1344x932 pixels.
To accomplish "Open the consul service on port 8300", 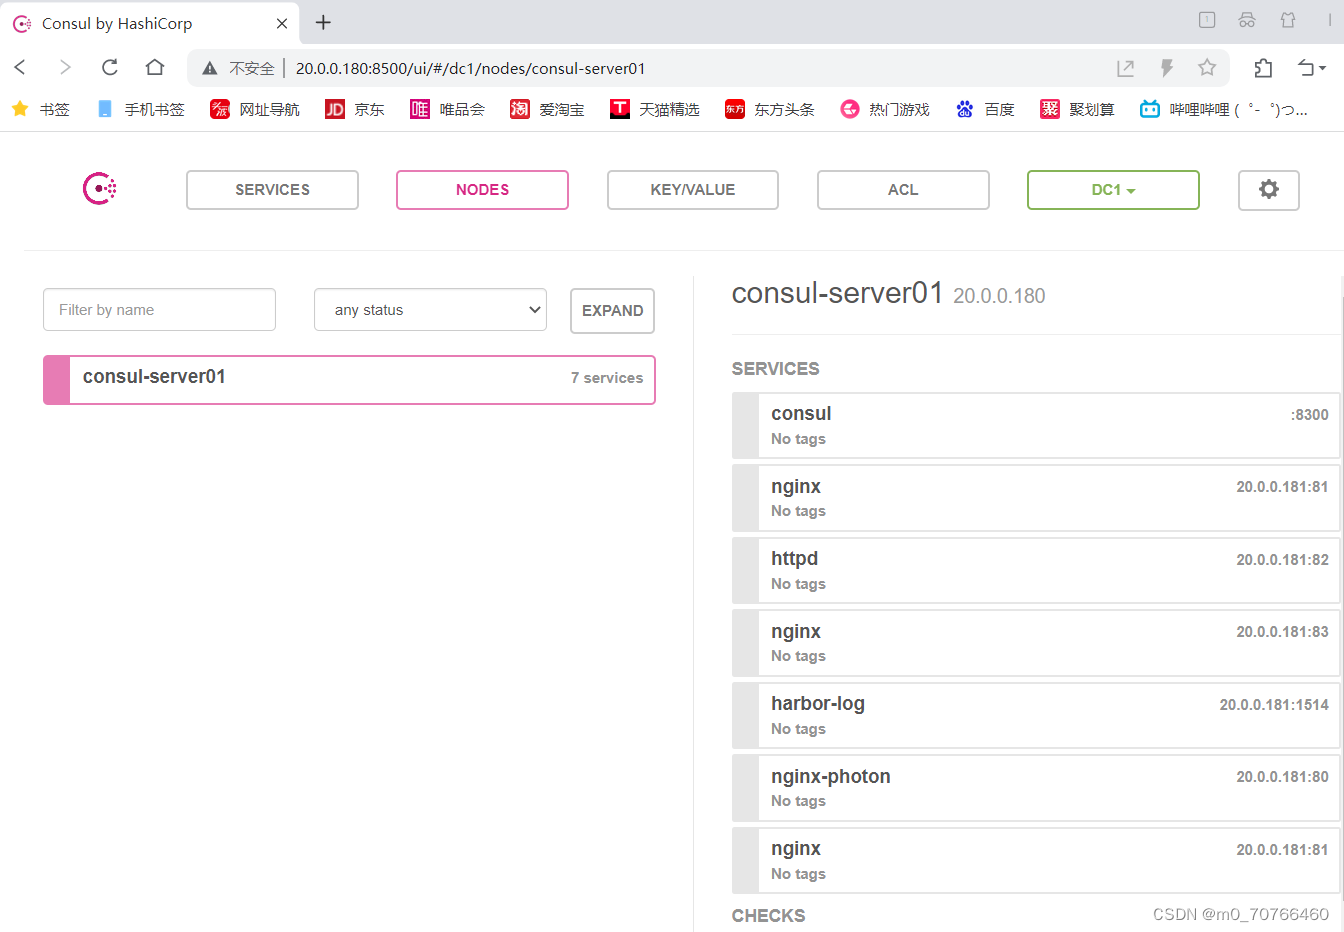I will click(1035, 426).
